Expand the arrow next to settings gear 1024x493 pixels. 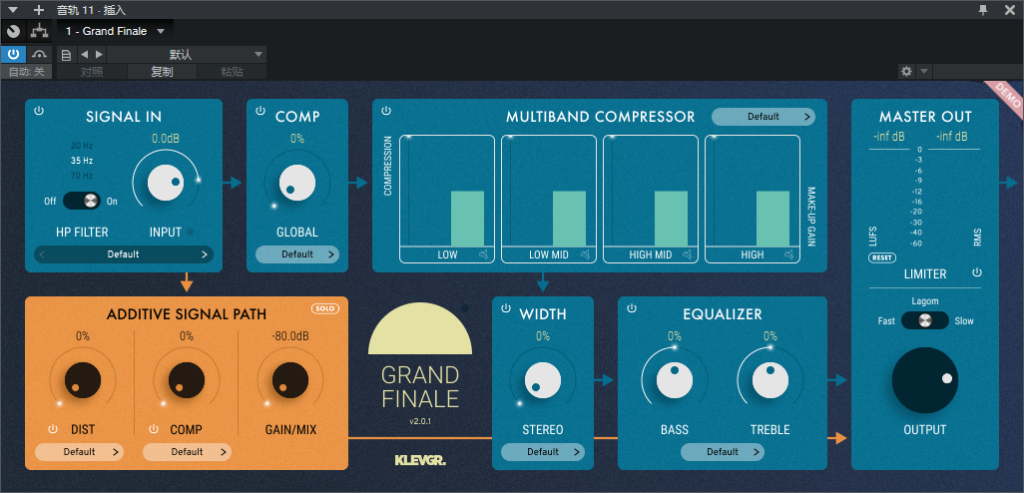pyautogui.click(x=923, y=71)
